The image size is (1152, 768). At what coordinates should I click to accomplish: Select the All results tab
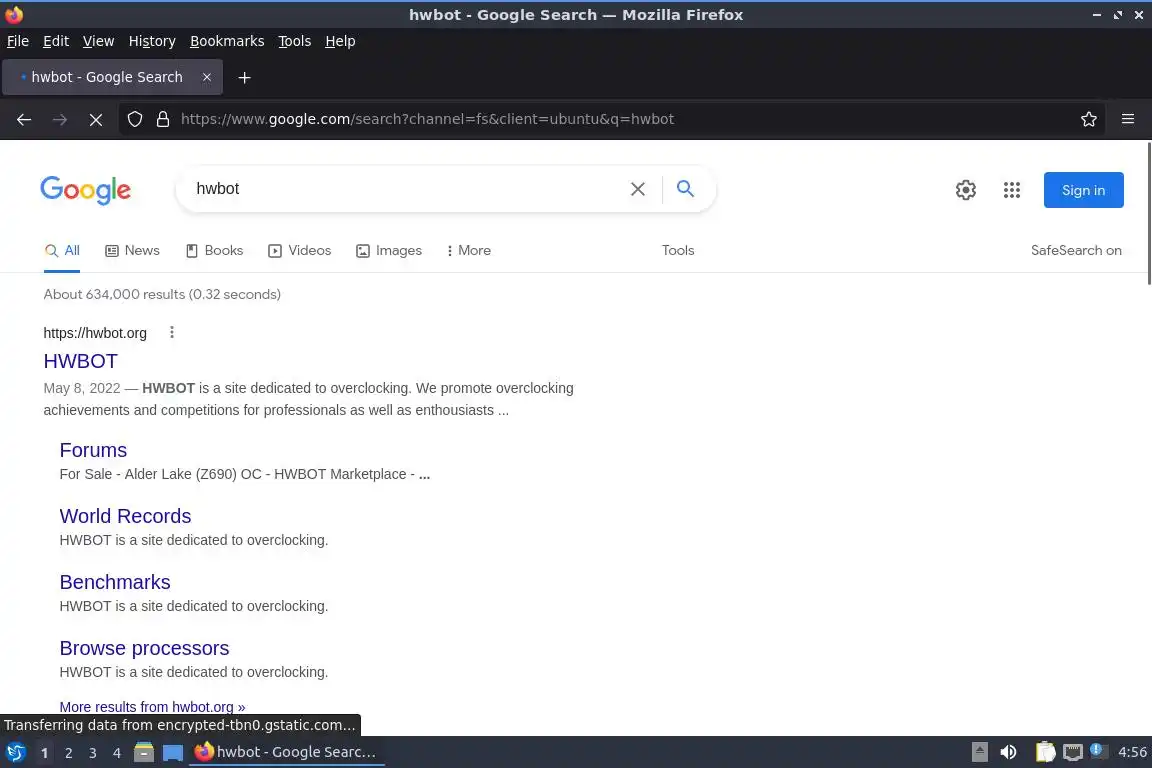[x=62, y=251]
